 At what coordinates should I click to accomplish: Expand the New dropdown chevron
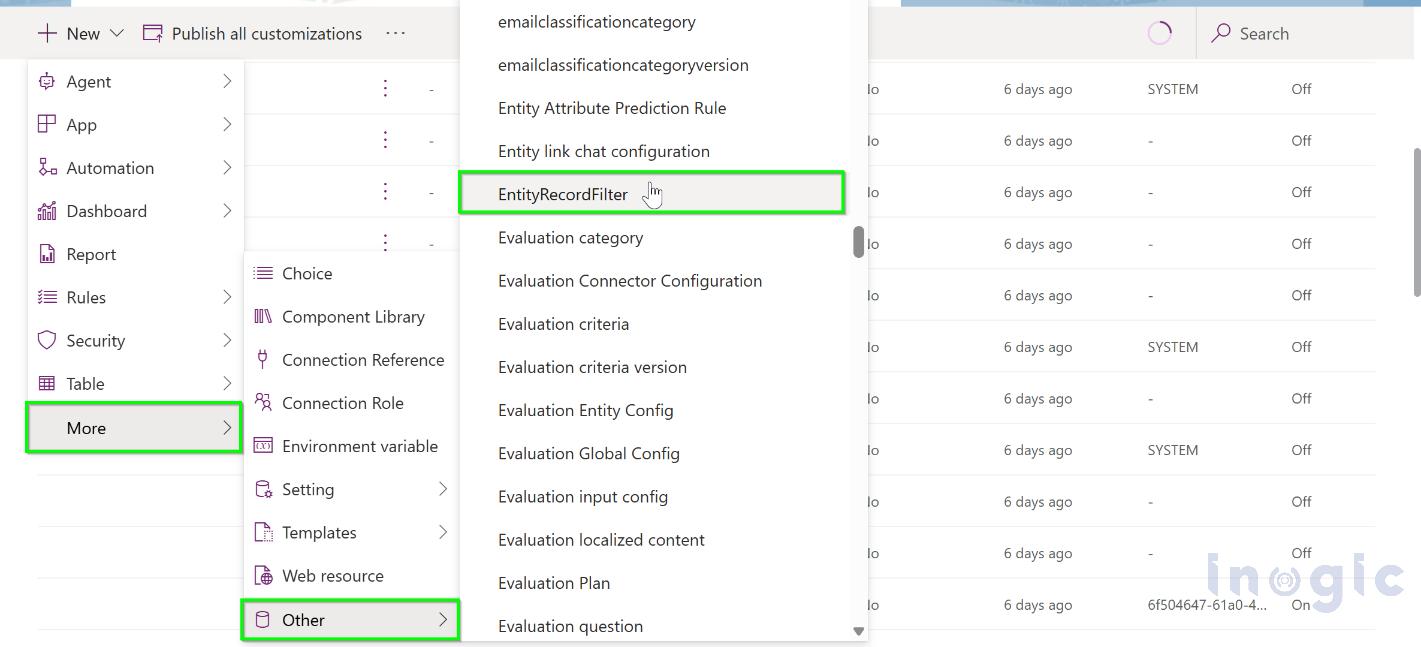click(x=116, y=33)
